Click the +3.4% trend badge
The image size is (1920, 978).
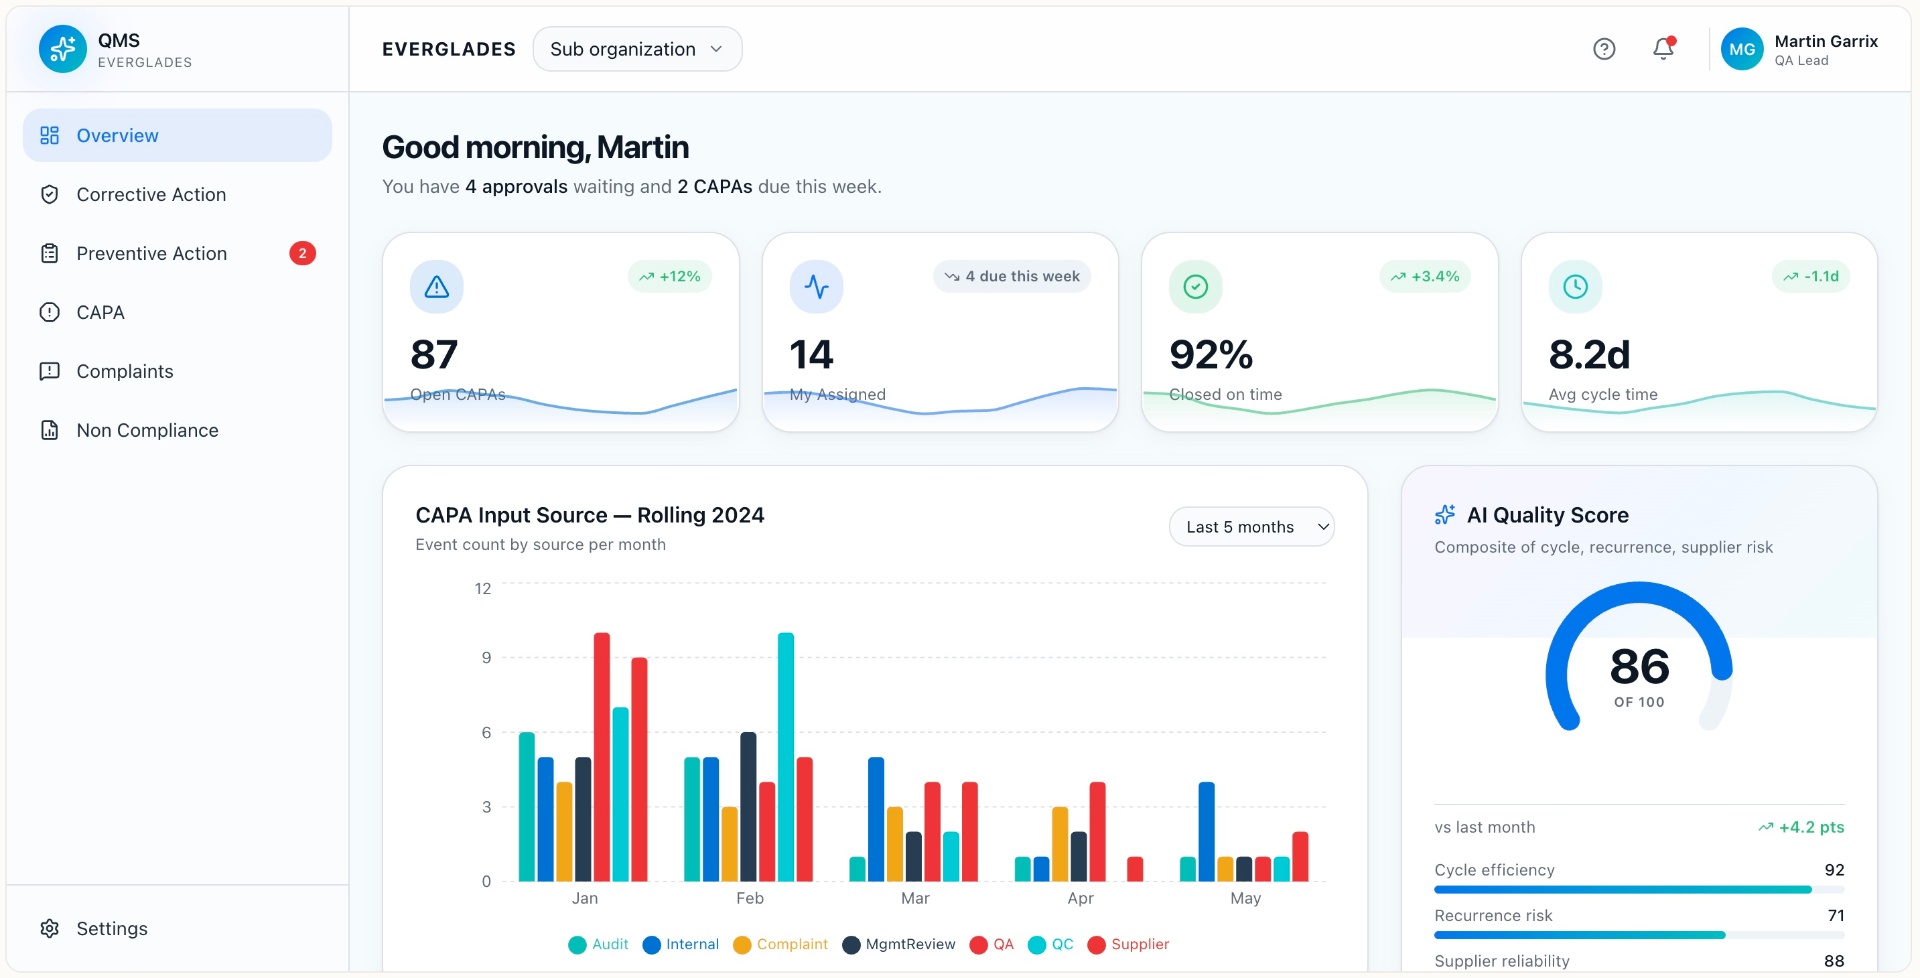pos(1425,276)
